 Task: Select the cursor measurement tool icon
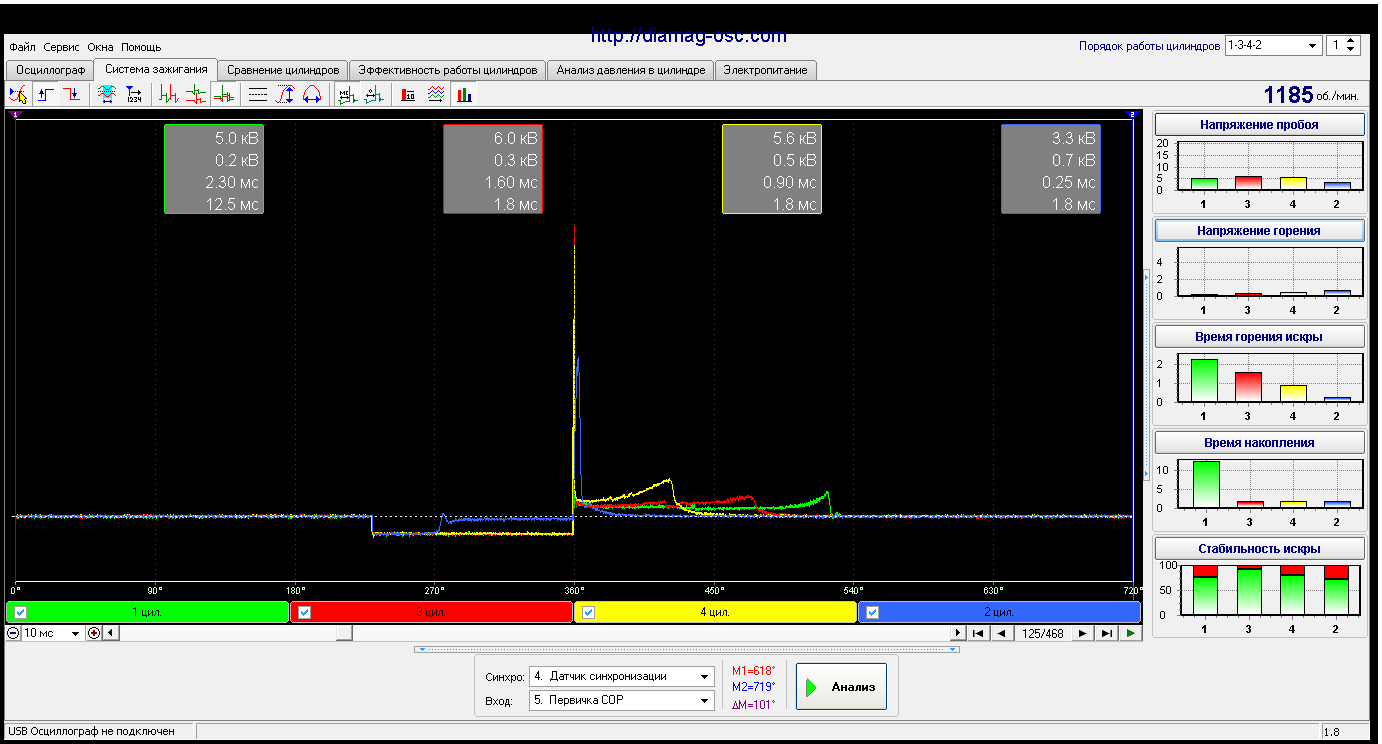[x=18, y=95]
